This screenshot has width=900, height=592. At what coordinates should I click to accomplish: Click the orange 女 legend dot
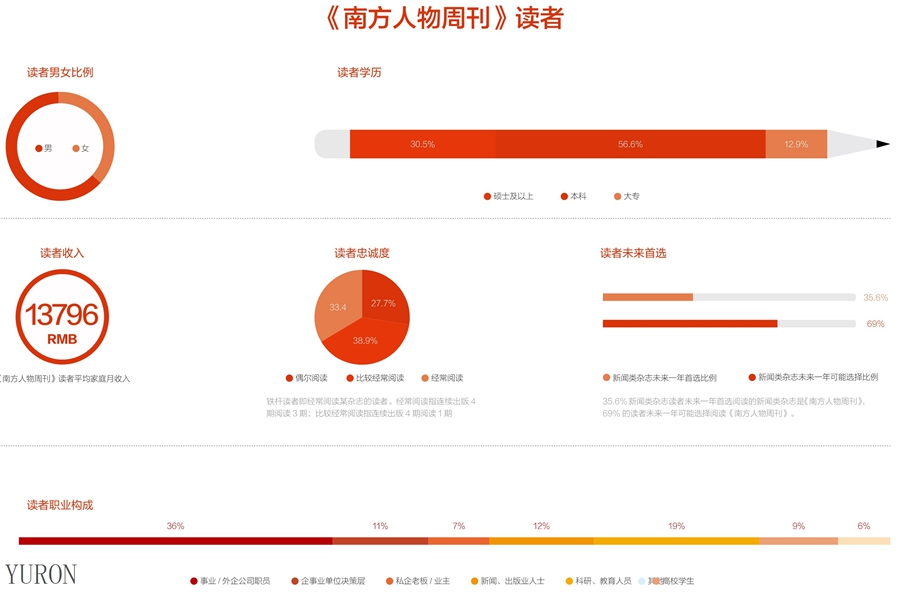click(x=76, y=149)
